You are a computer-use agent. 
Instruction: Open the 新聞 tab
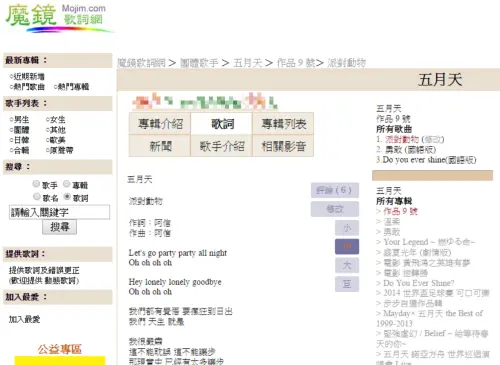(160, 146)
